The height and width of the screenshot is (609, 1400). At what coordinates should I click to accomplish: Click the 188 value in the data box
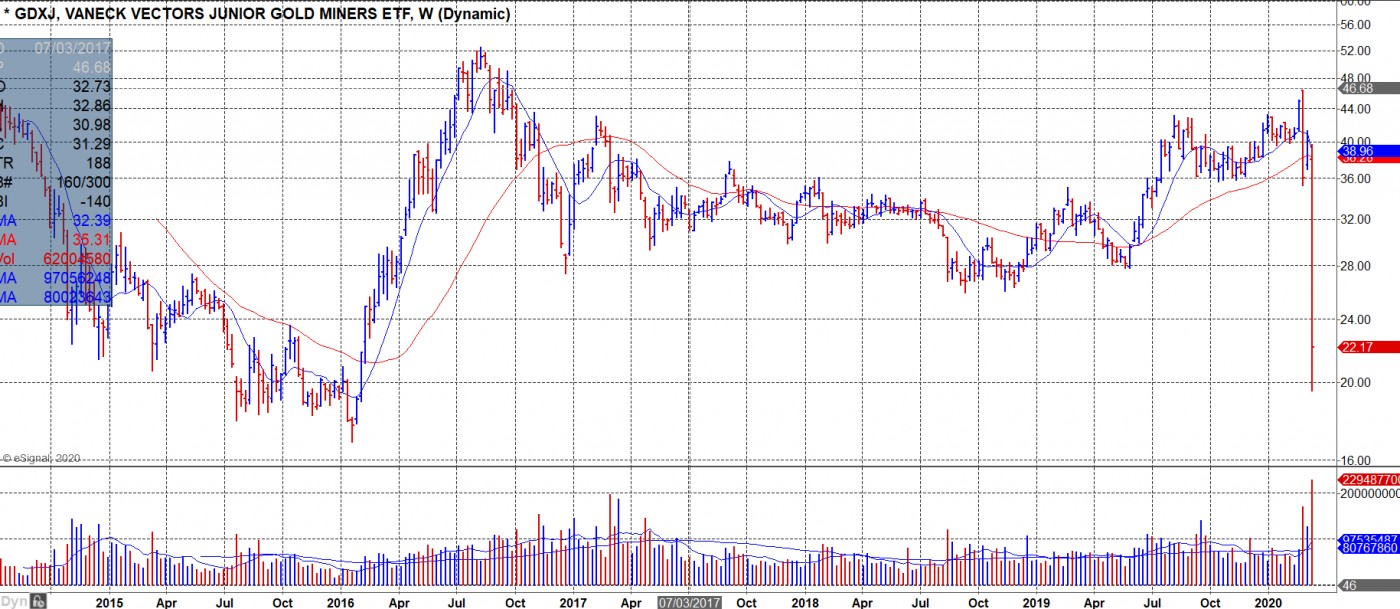click(98, 163)
